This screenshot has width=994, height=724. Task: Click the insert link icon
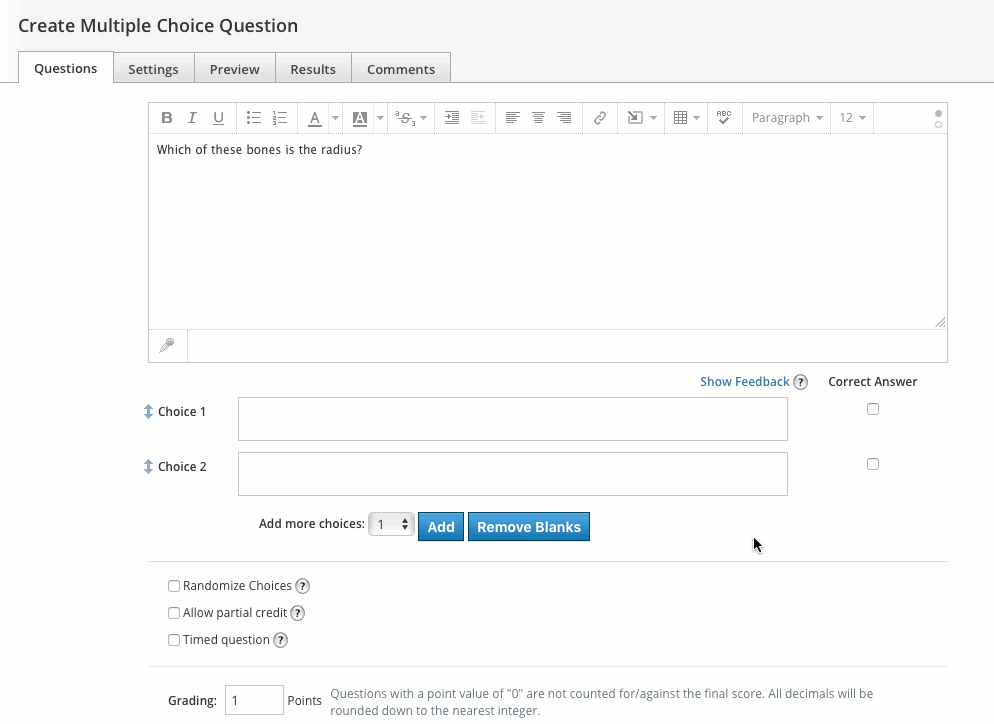pyautogui.click(x=600, y=118)
